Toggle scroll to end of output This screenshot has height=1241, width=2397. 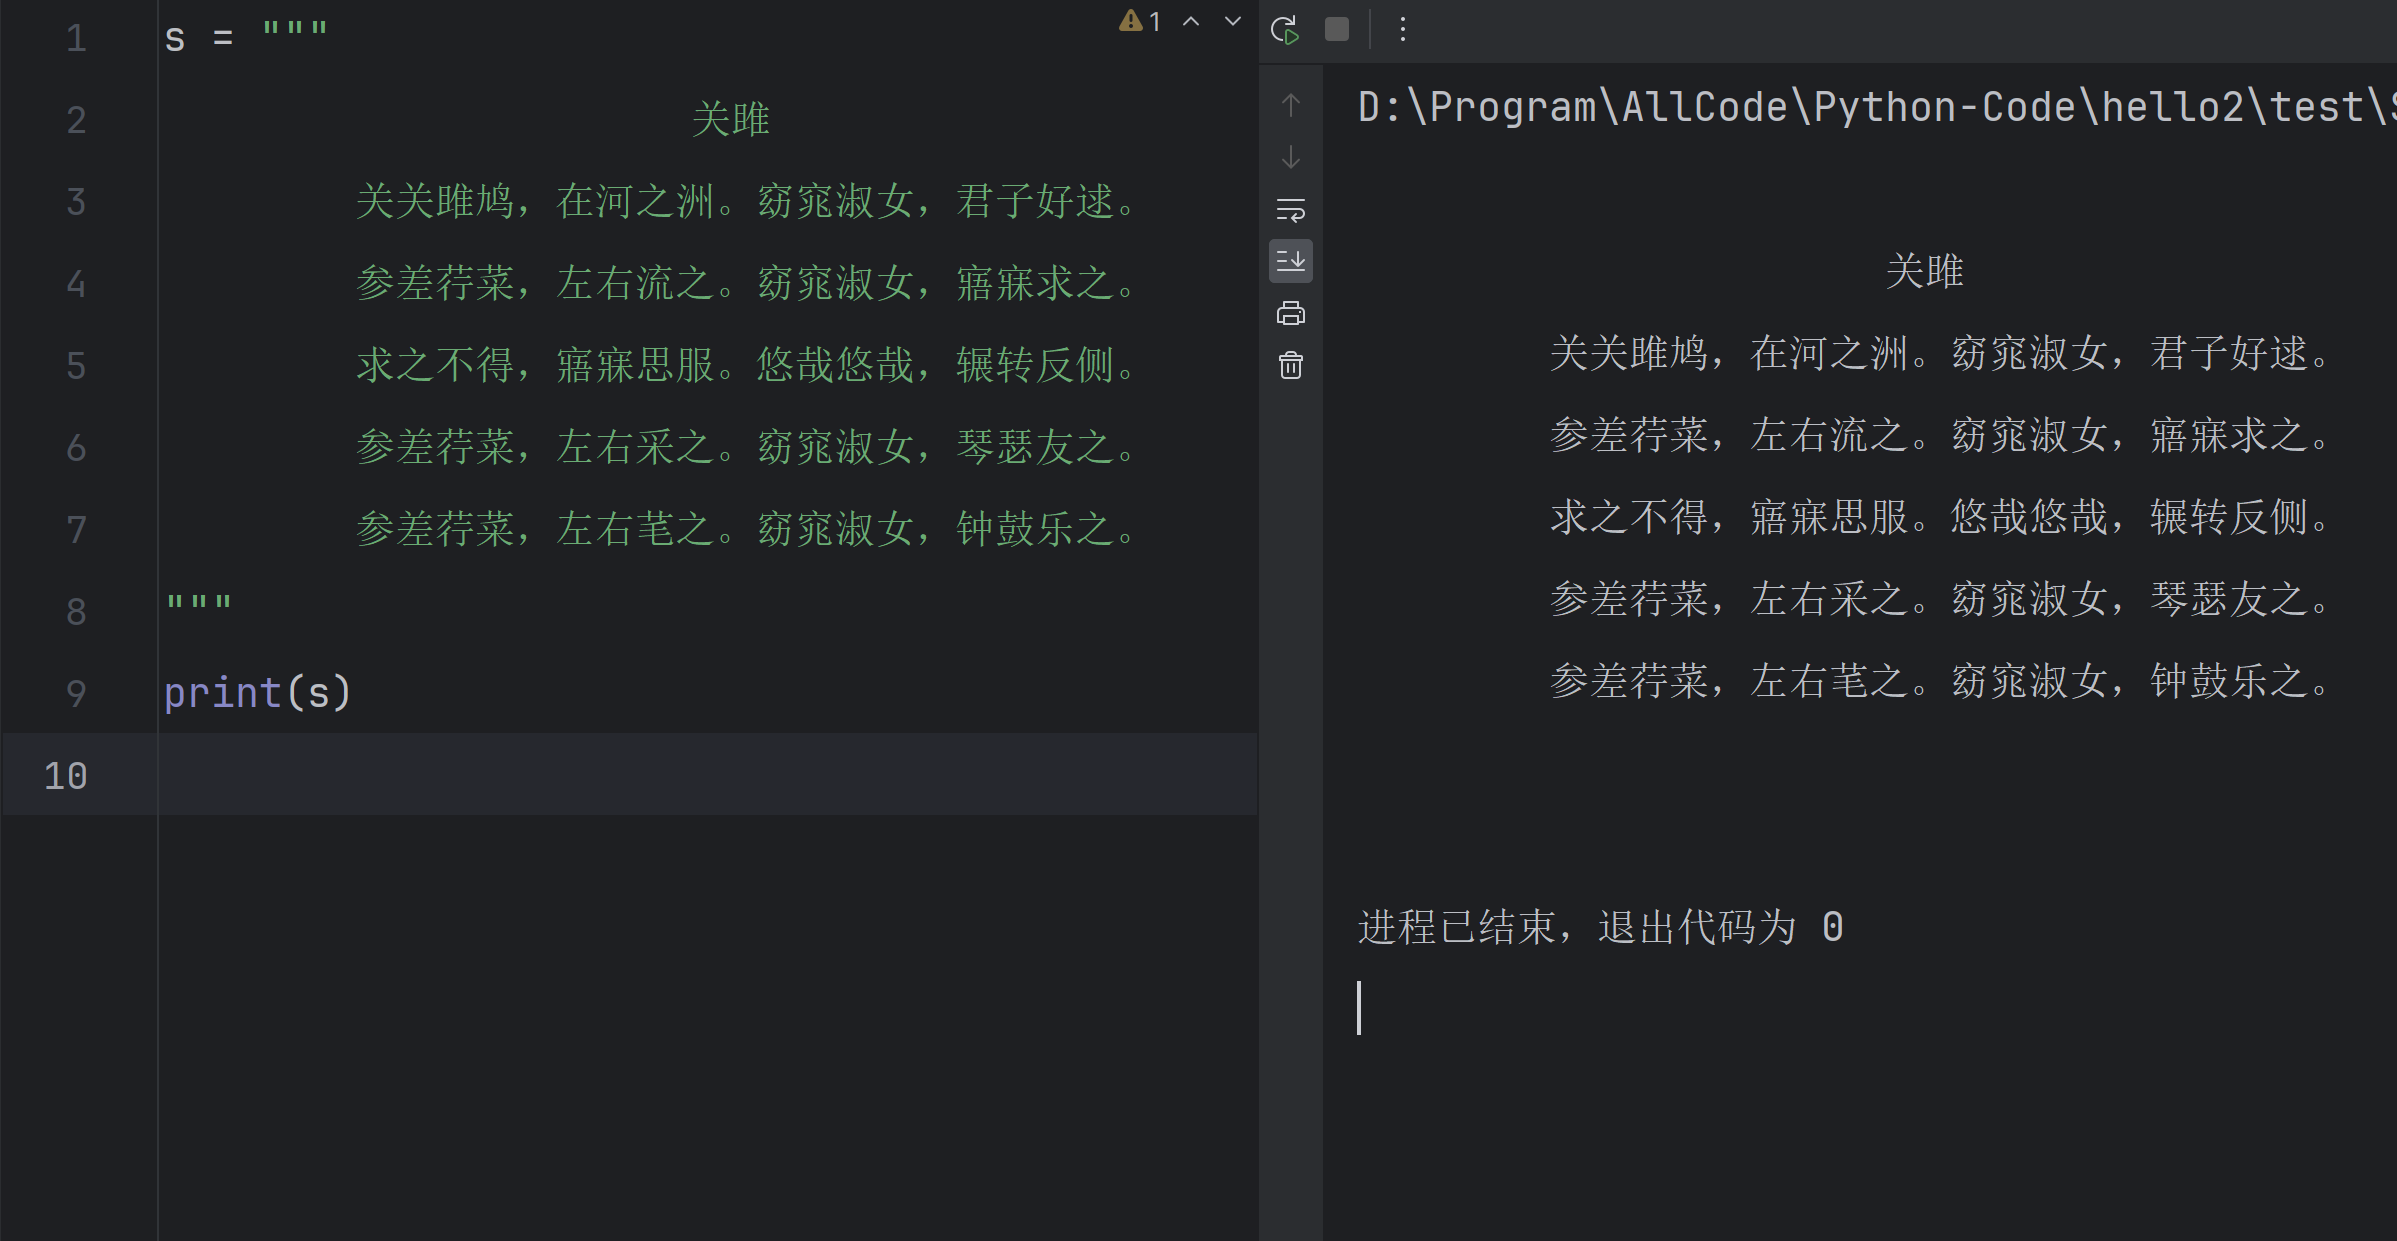(1290, 262)
